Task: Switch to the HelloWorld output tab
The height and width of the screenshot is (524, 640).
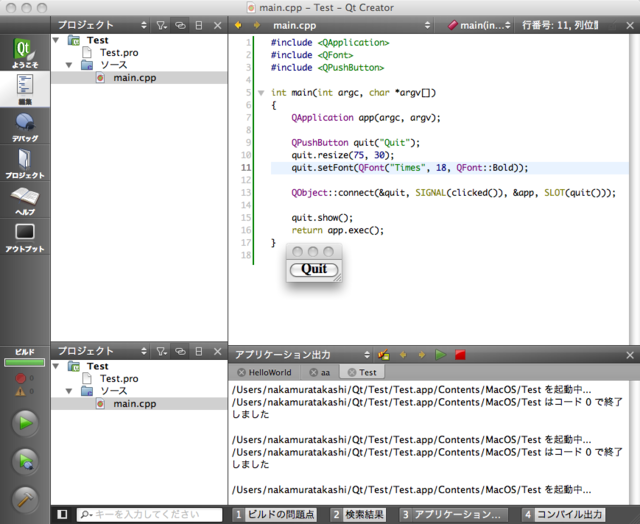Action: (270, 372)
